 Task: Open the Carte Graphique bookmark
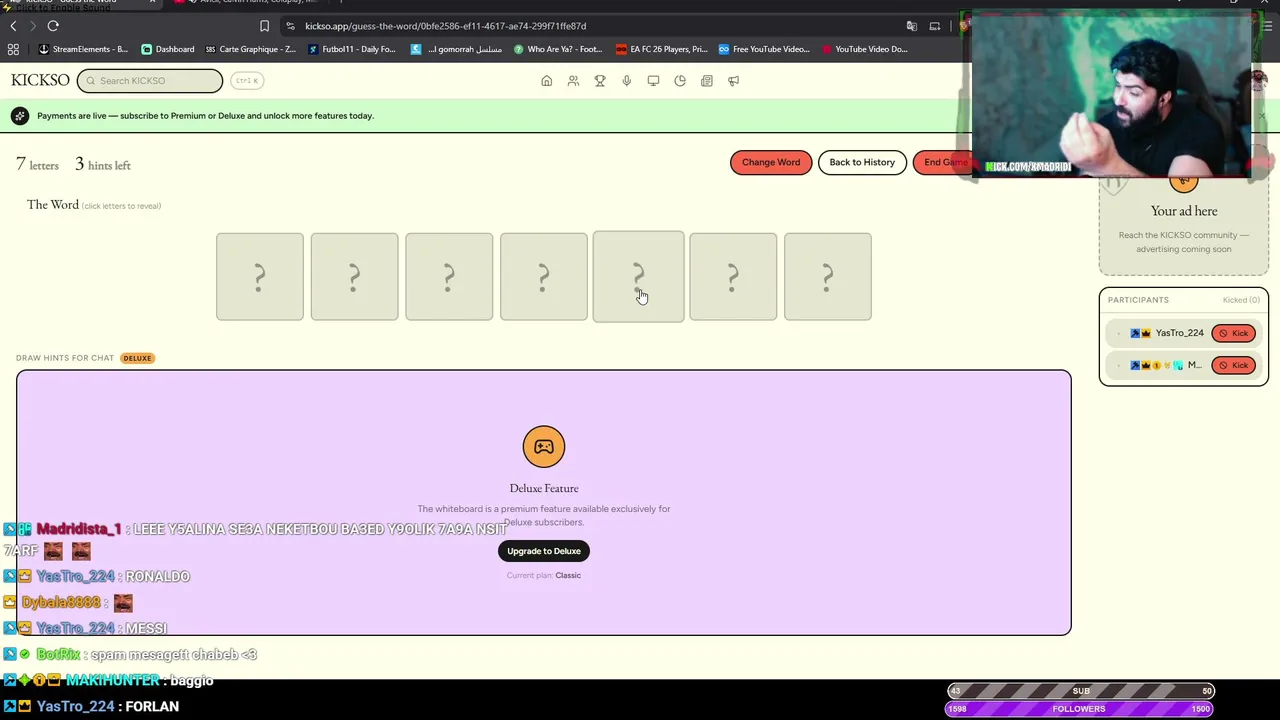(x=251, y=49)
